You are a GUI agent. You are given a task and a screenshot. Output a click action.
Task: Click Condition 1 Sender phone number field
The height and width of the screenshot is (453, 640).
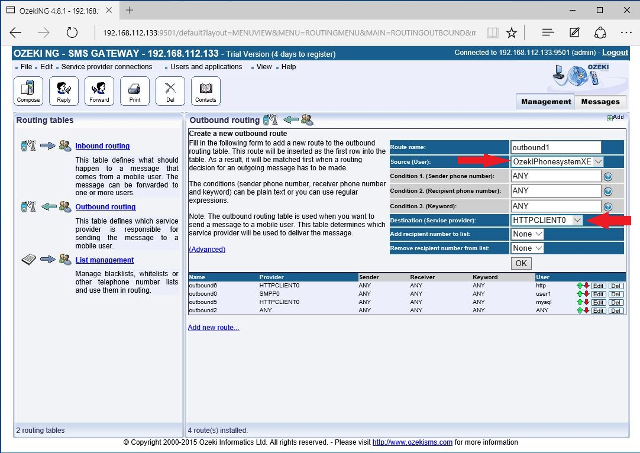556,176
